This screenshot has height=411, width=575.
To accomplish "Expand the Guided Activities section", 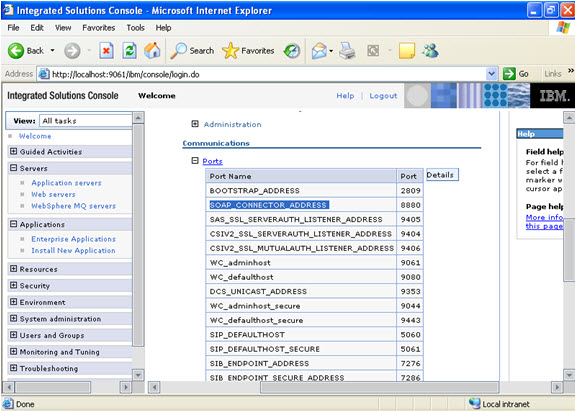I will tap(14, 151).
